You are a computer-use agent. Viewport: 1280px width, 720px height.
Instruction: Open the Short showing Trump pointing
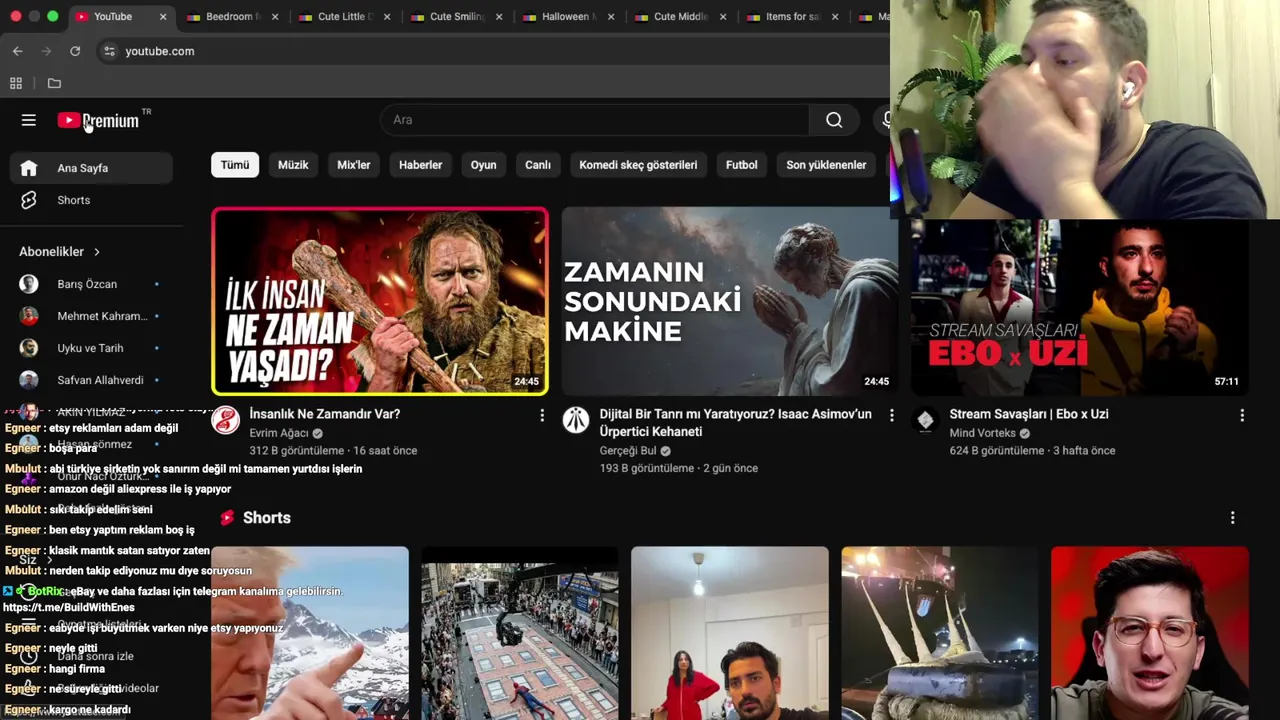[x=310, y=633]
